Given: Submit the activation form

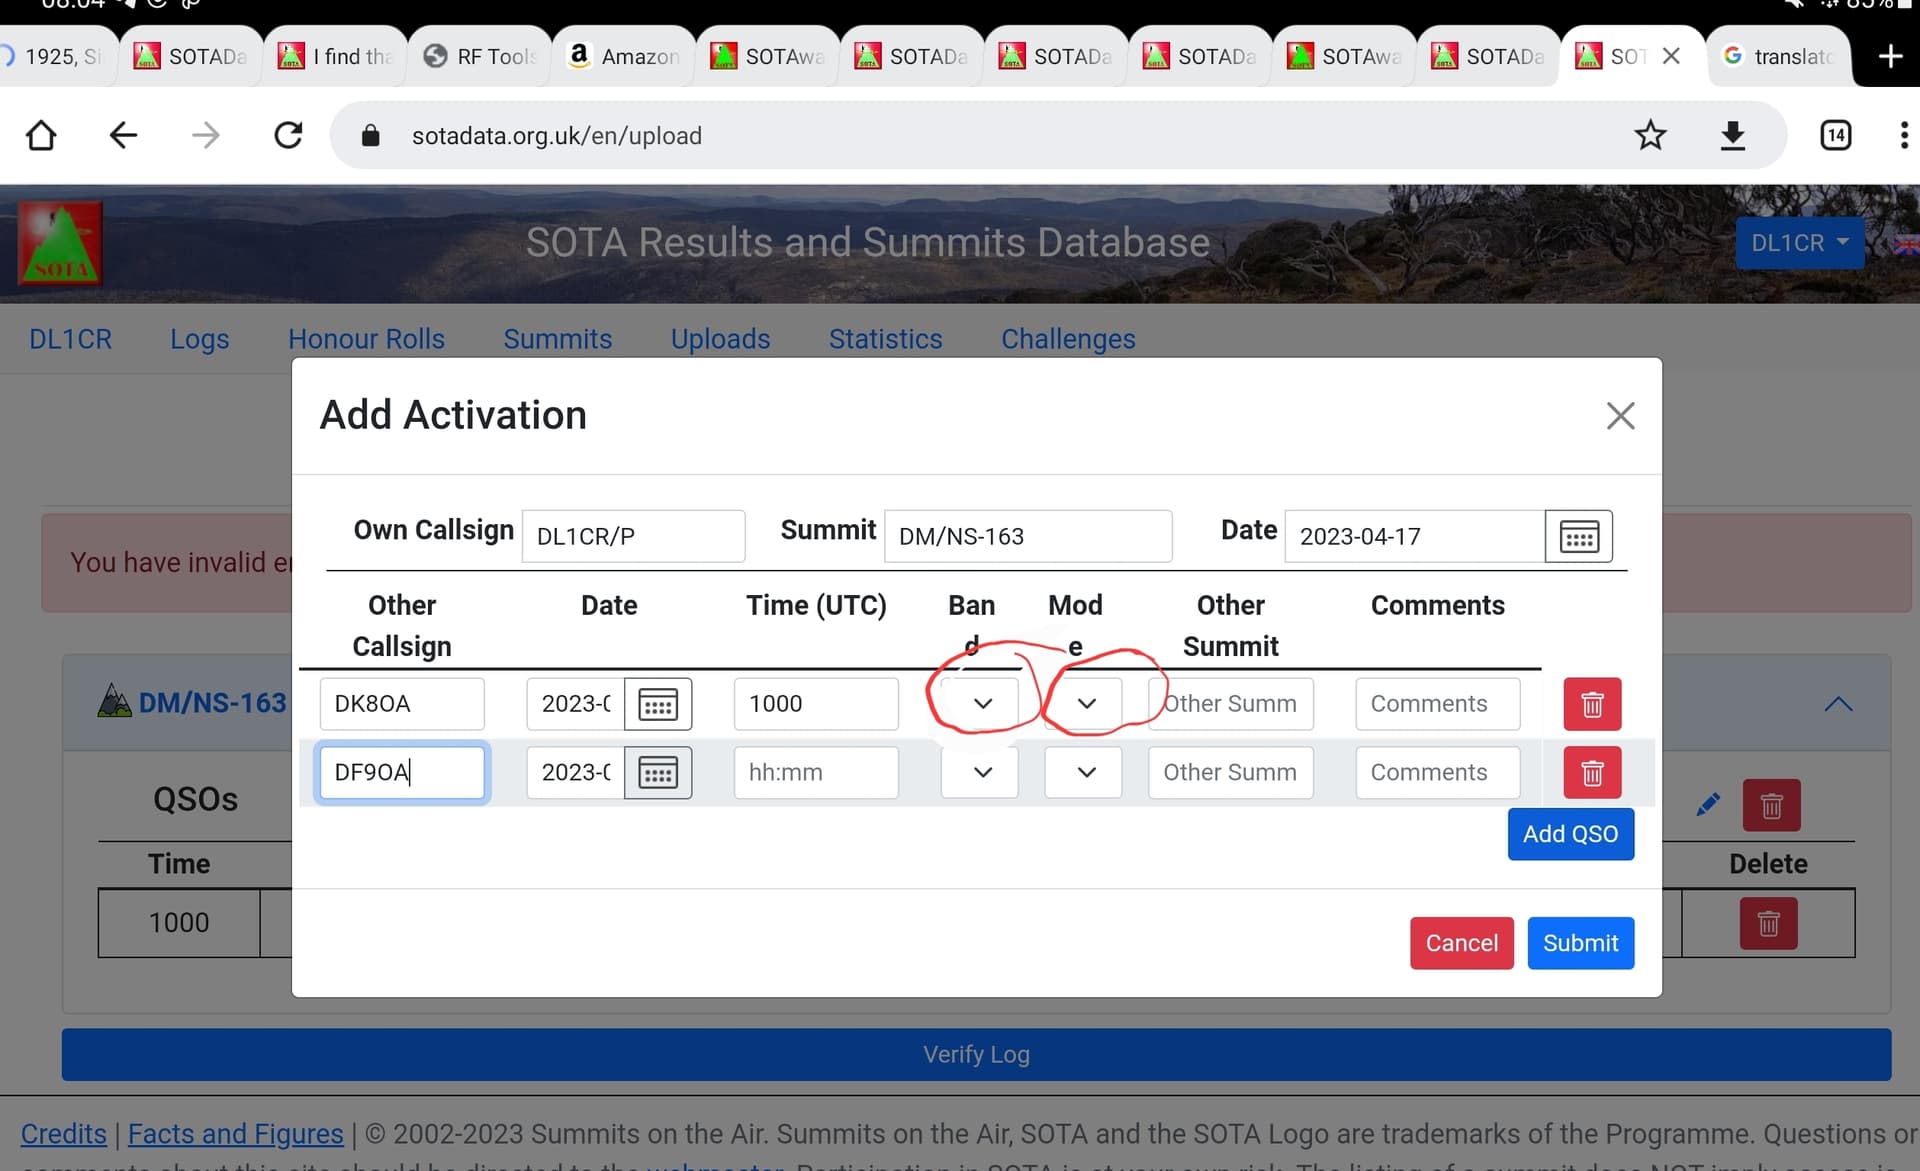Looking at the screenshot, I should click(1580, 943).
